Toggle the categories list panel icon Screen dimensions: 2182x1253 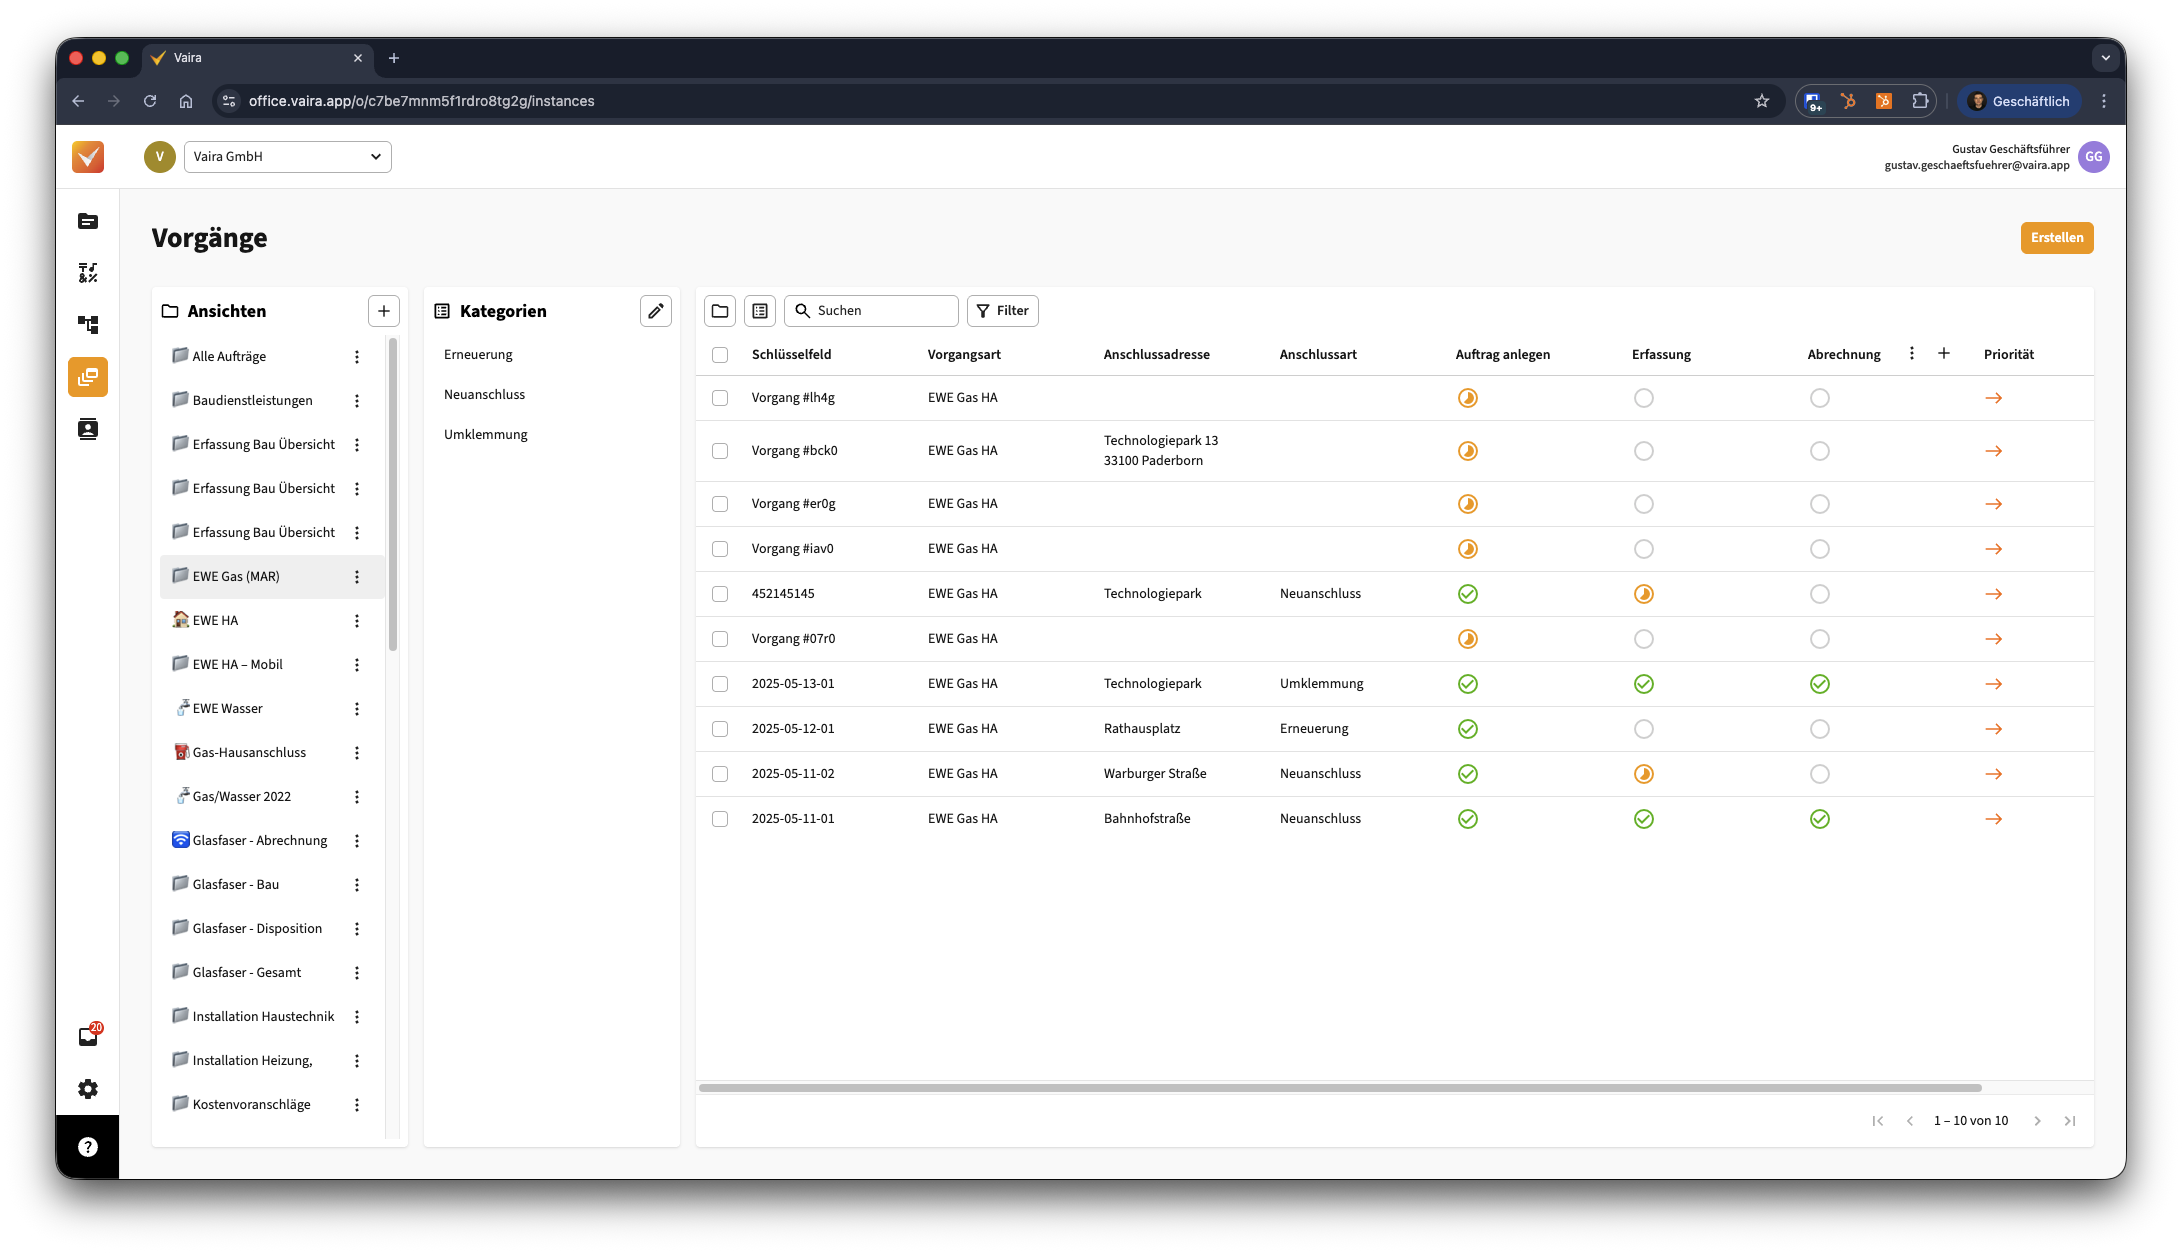pos(760,311)
